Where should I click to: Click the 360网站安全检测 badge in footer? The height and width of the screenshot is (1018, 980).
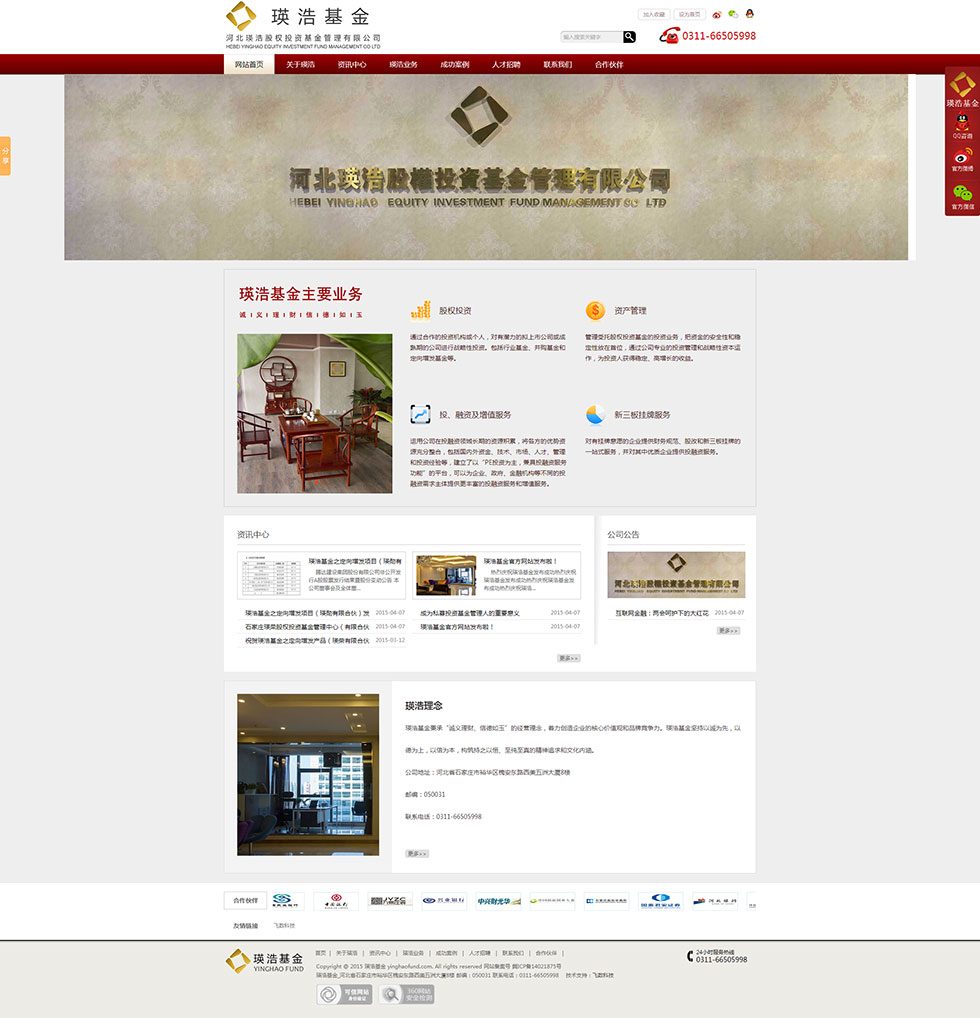click(x=407, y=994)
